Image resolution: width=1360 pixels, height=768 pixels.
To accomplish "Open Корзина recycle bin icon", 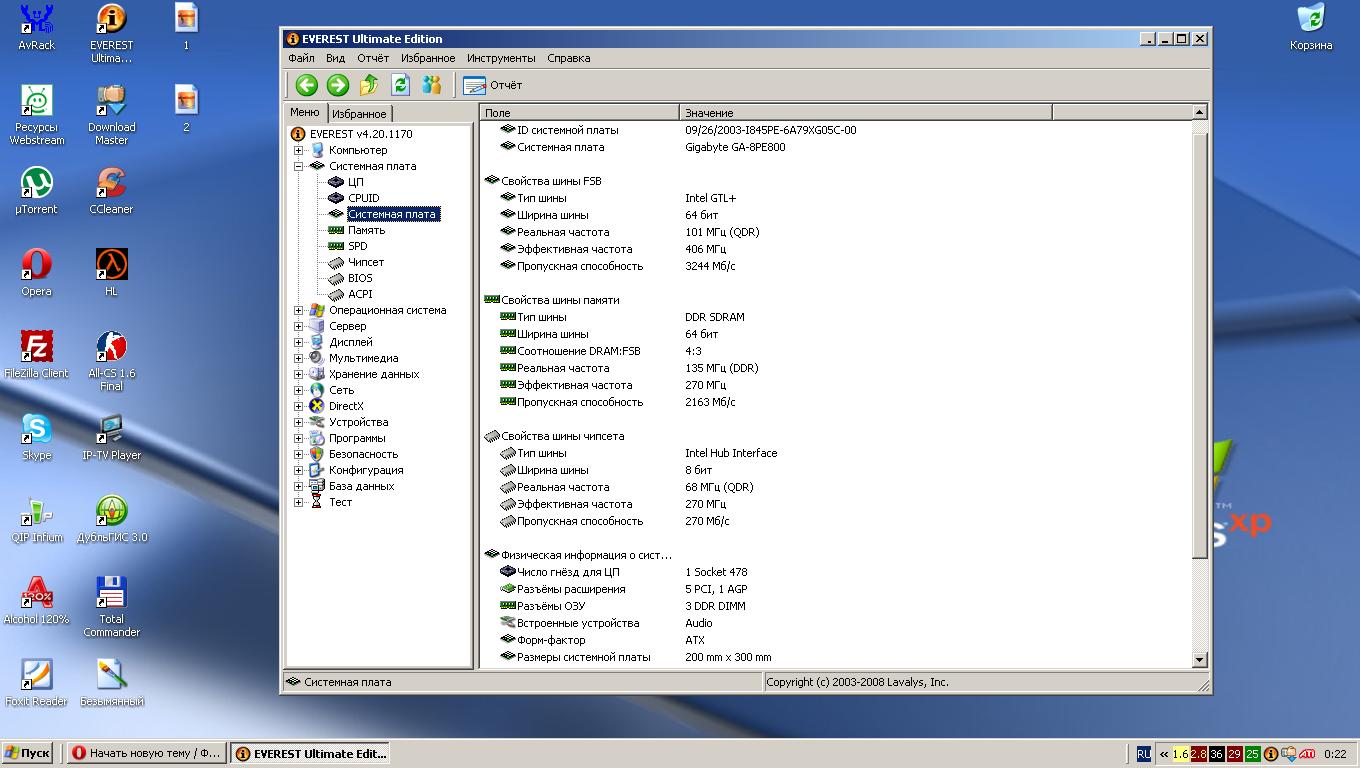I will coord(1311,27).
